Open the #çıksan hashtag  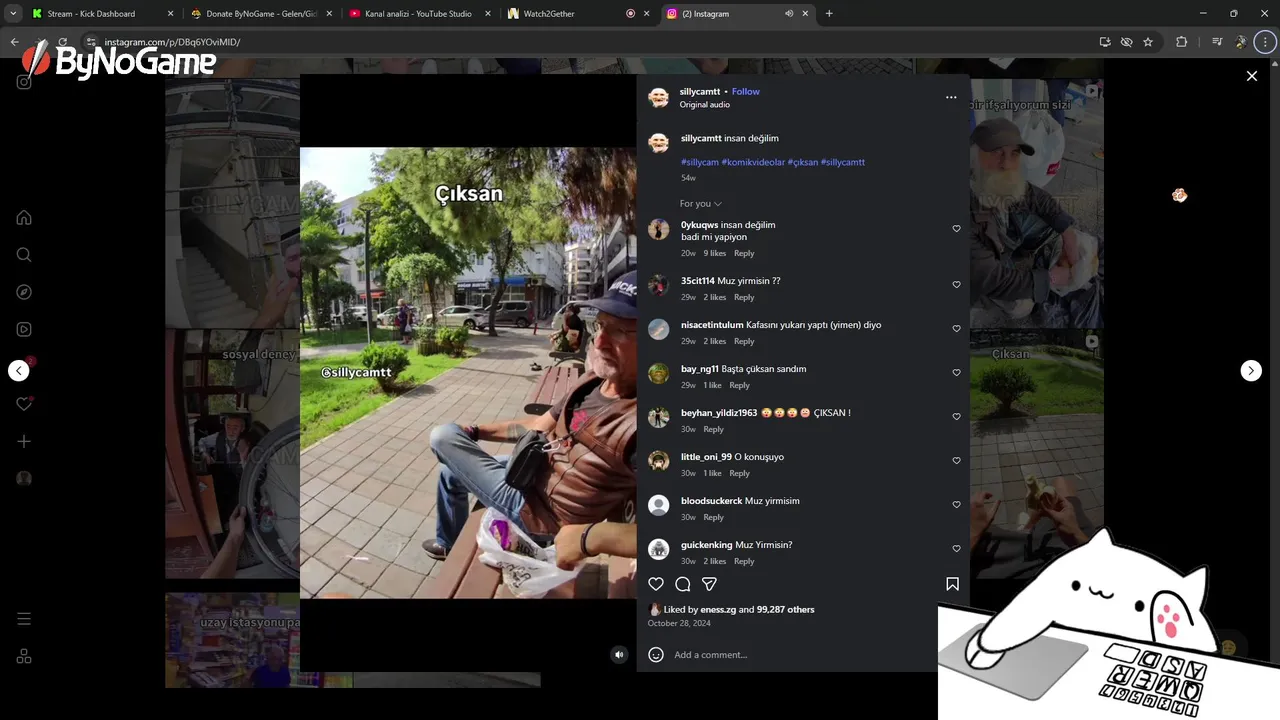pos(802,162)
